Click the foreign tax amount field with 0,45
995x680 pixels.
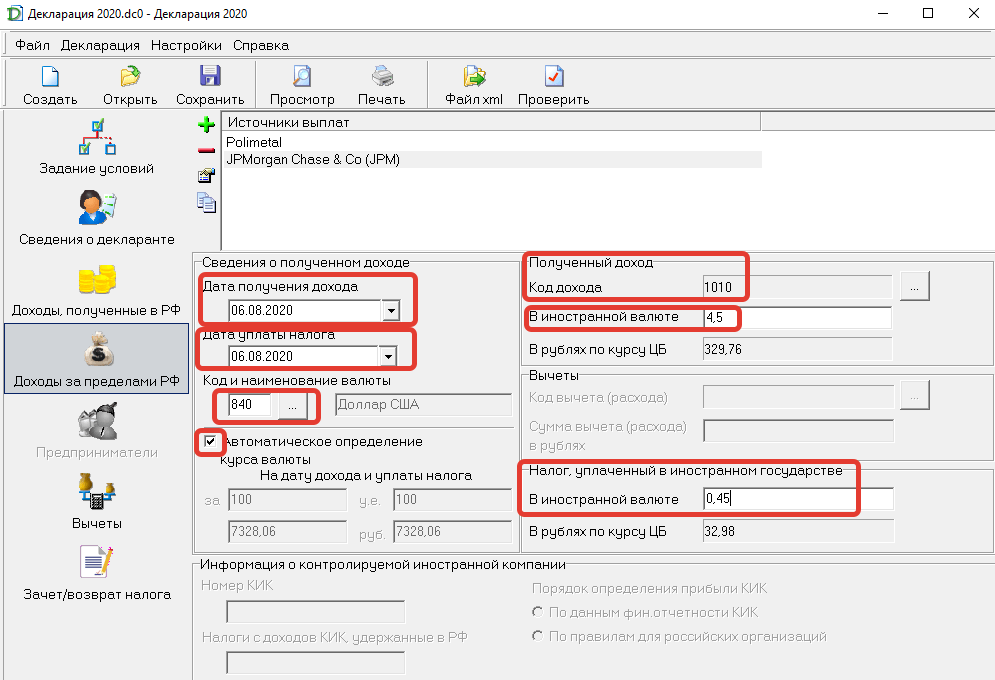coord(798,499)
